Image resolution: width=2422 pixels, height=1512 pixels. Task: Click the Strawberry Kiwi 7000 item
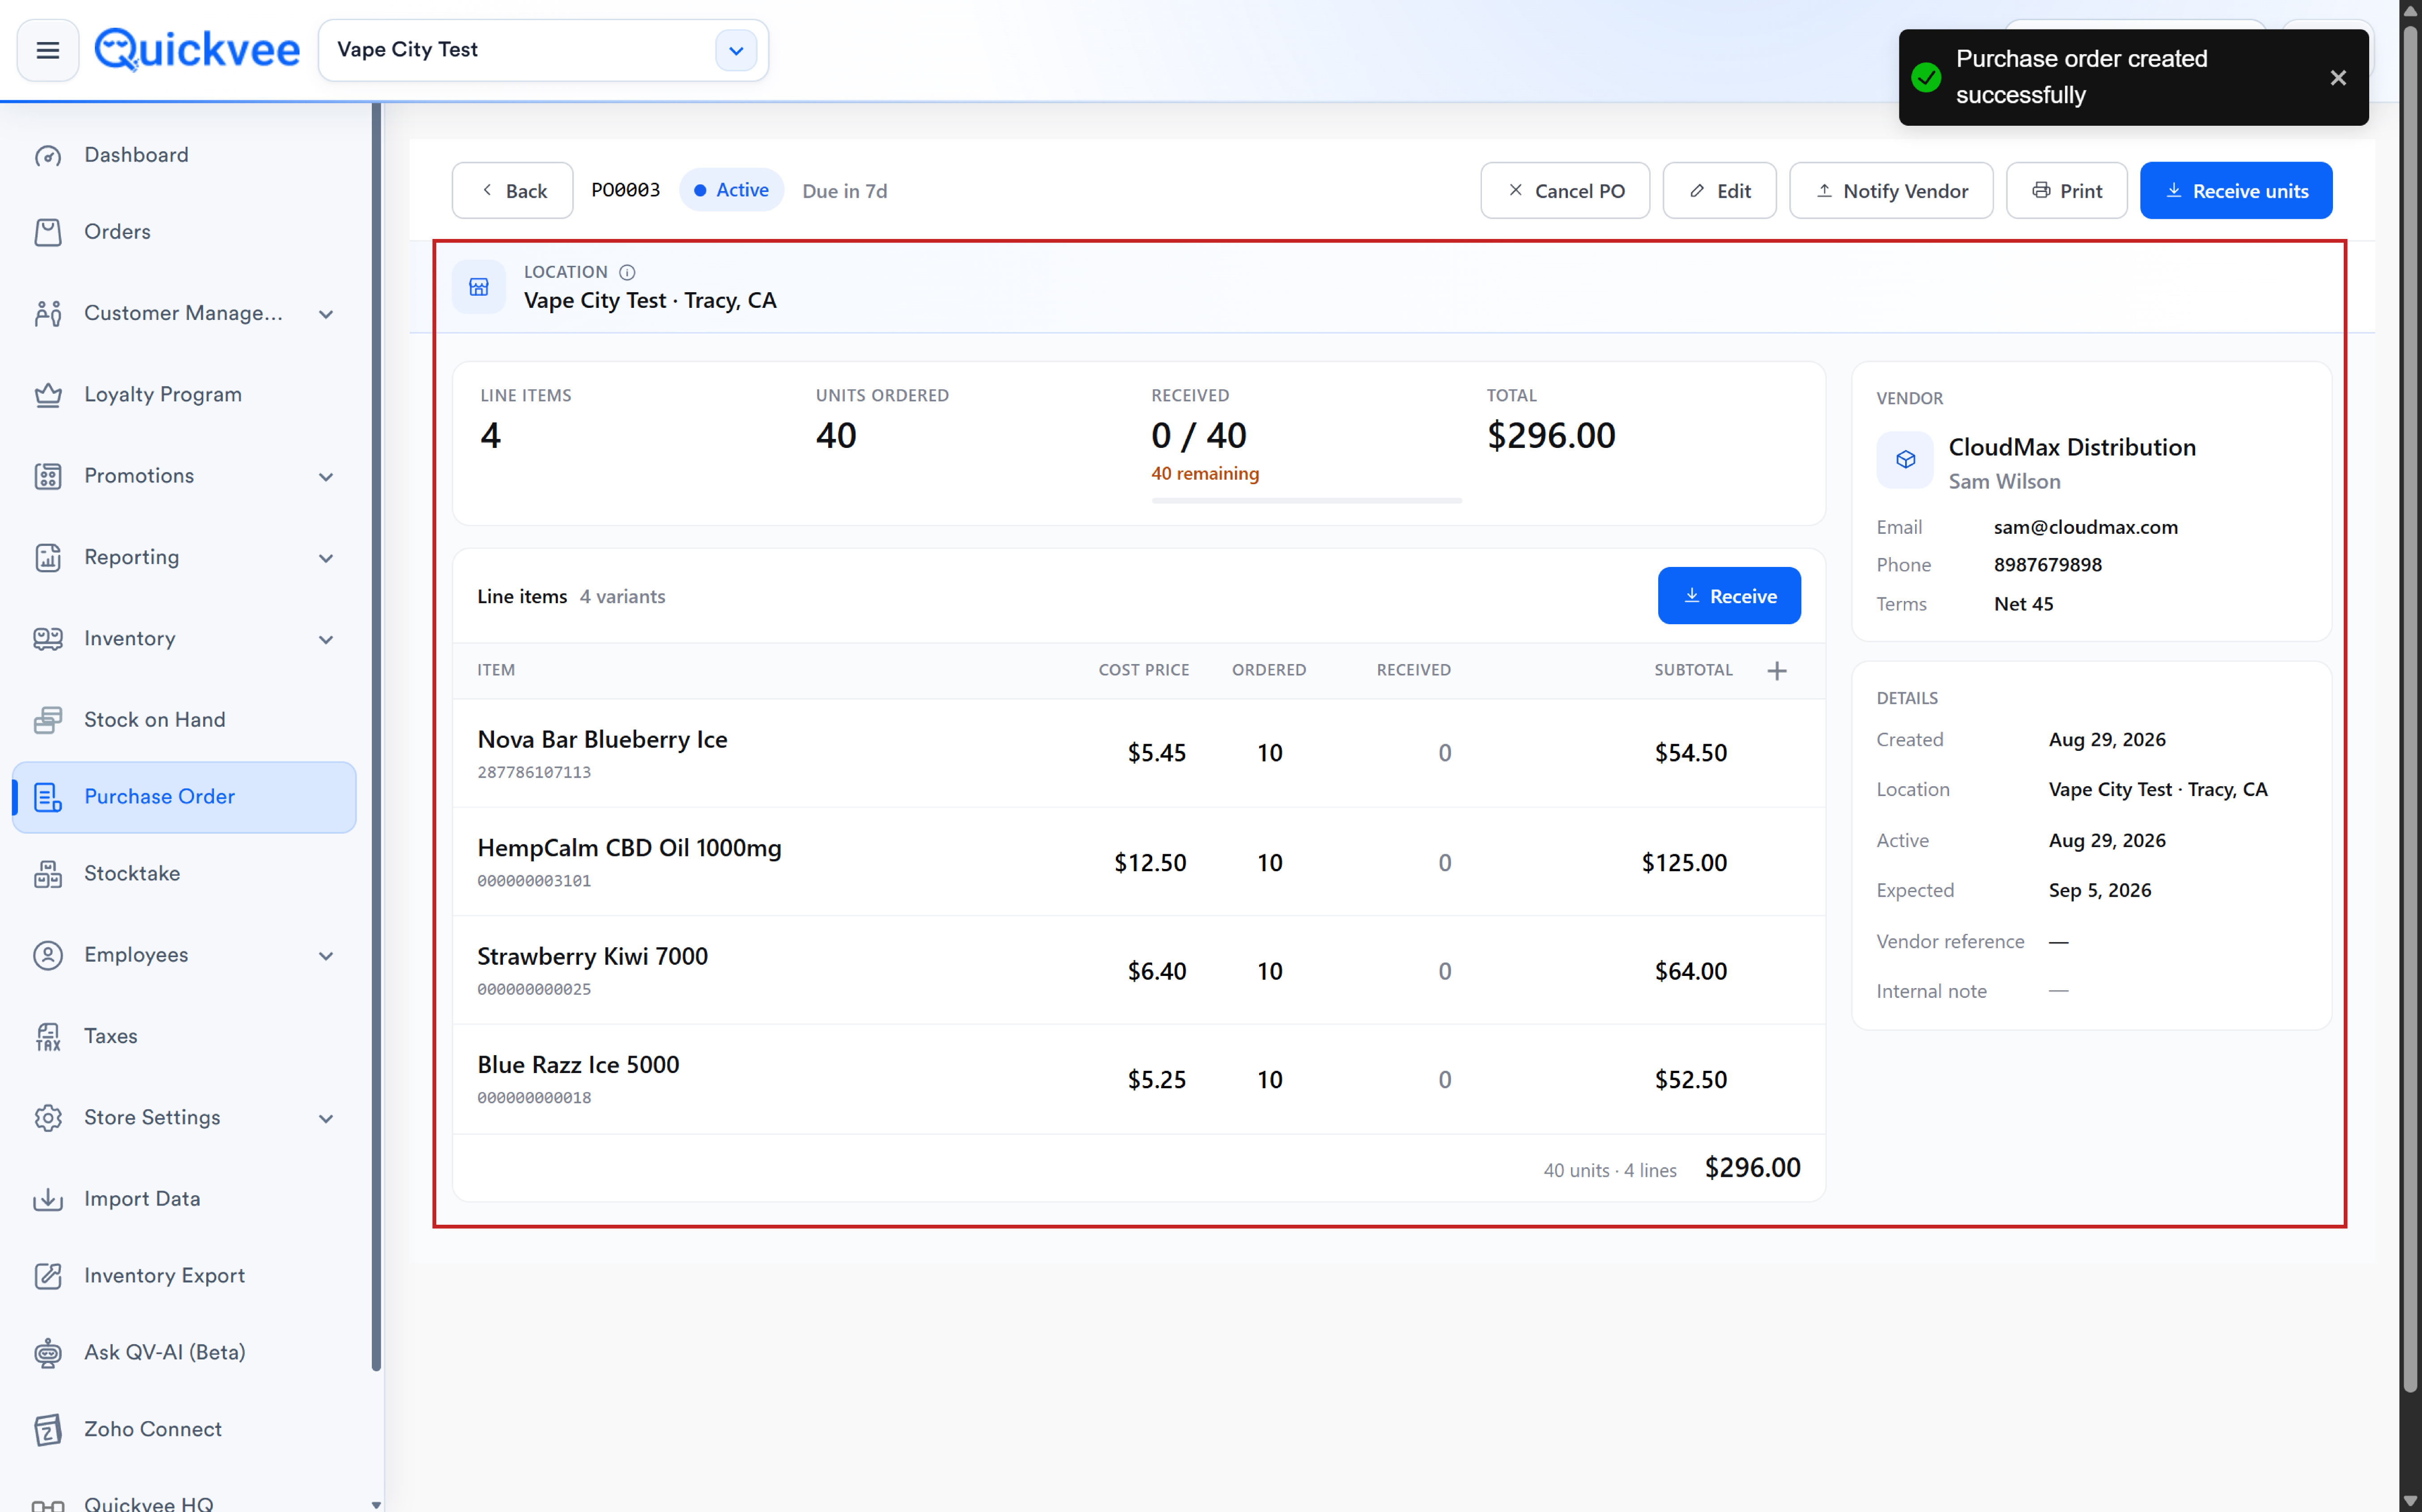click(x=592, y=957)
